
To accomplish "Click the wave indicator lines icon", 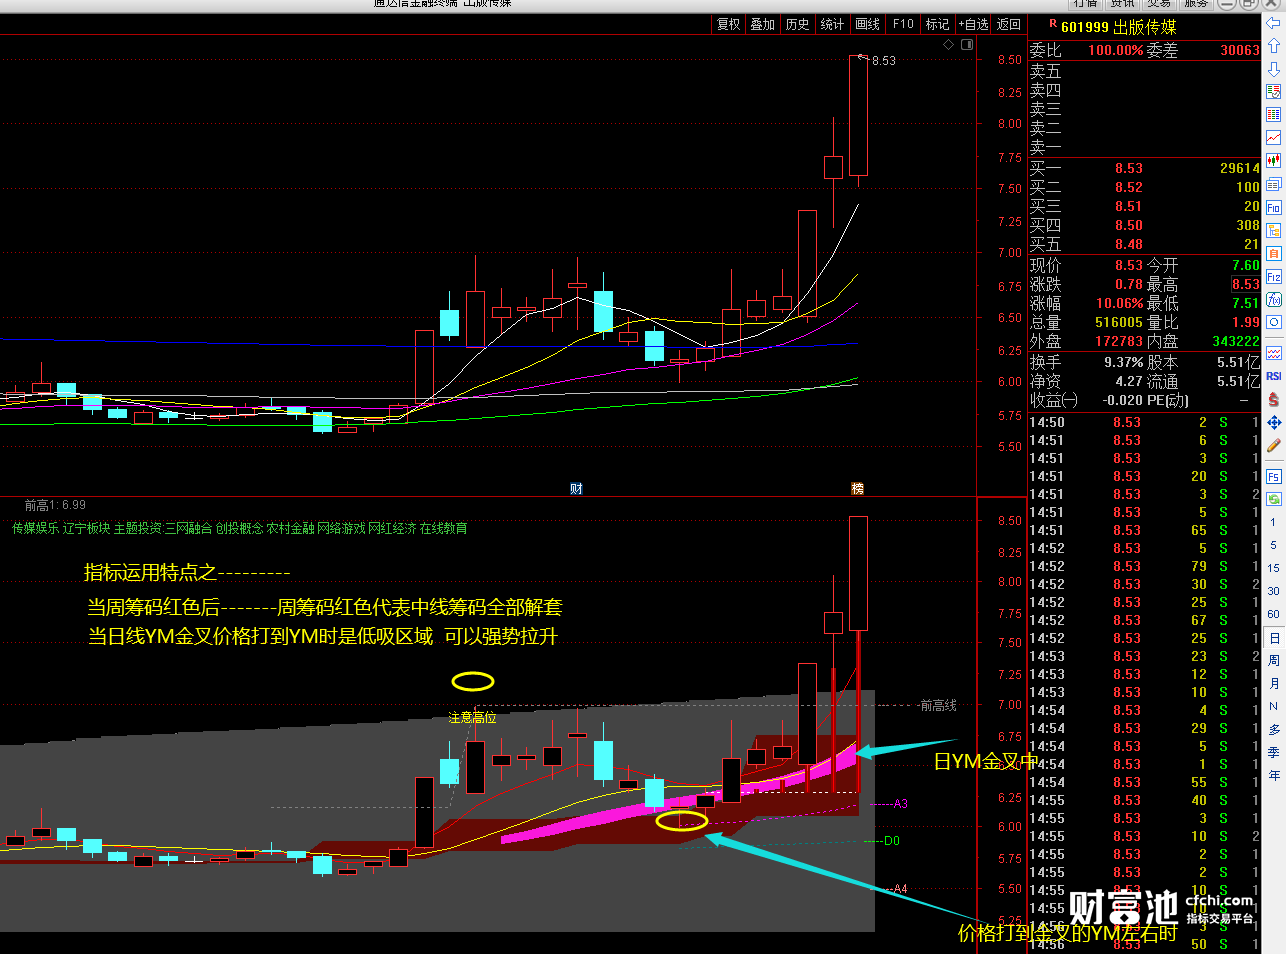I will click(1274, 353).
